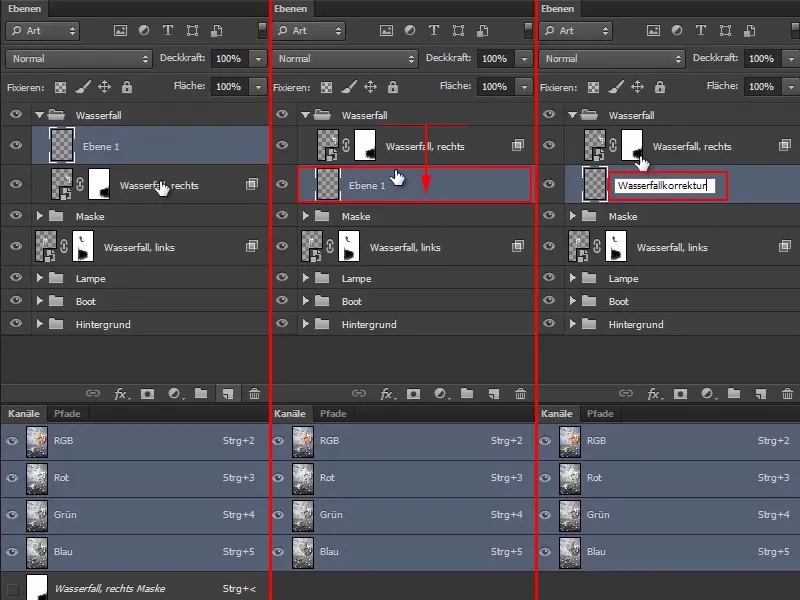Open the Art filter dropdown in left panel
This screenshot has width=800, height=600.
[42, 31]
